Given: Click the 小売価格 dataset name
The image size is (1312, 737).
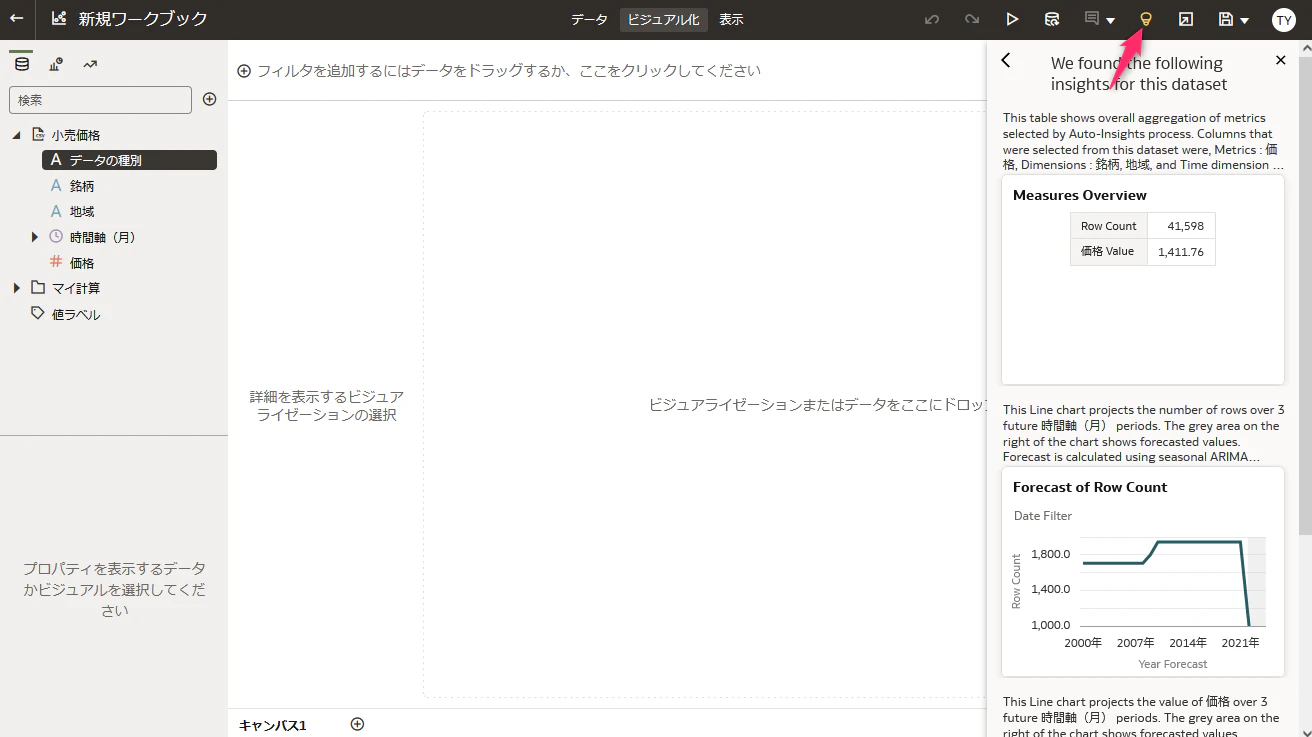Looking at the screenshot, I should tap(76, 135).
